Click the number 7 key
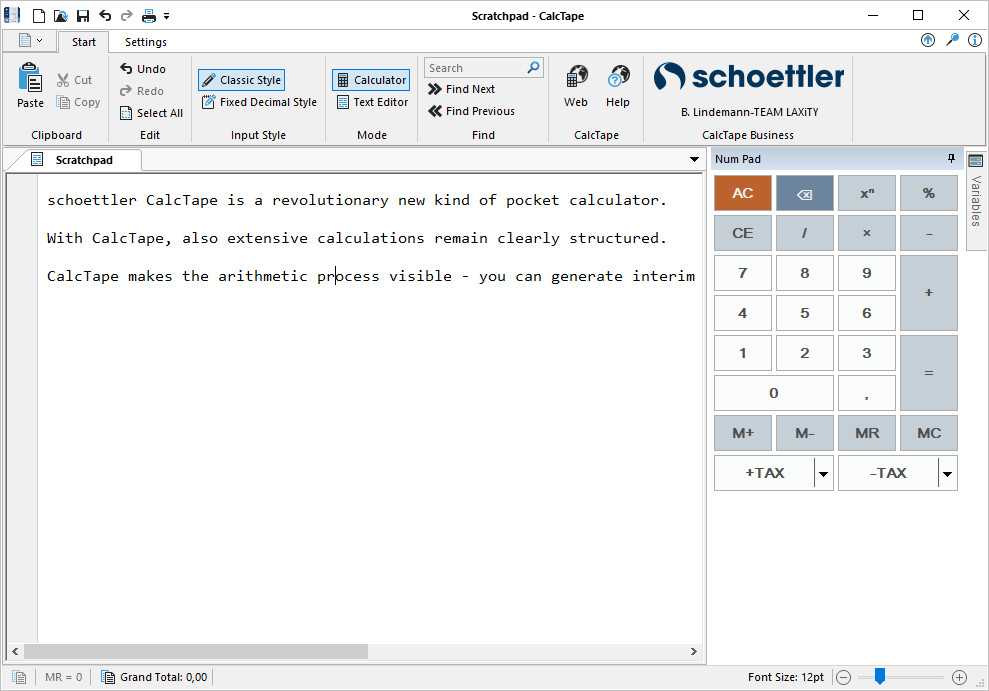 (742, 273)
